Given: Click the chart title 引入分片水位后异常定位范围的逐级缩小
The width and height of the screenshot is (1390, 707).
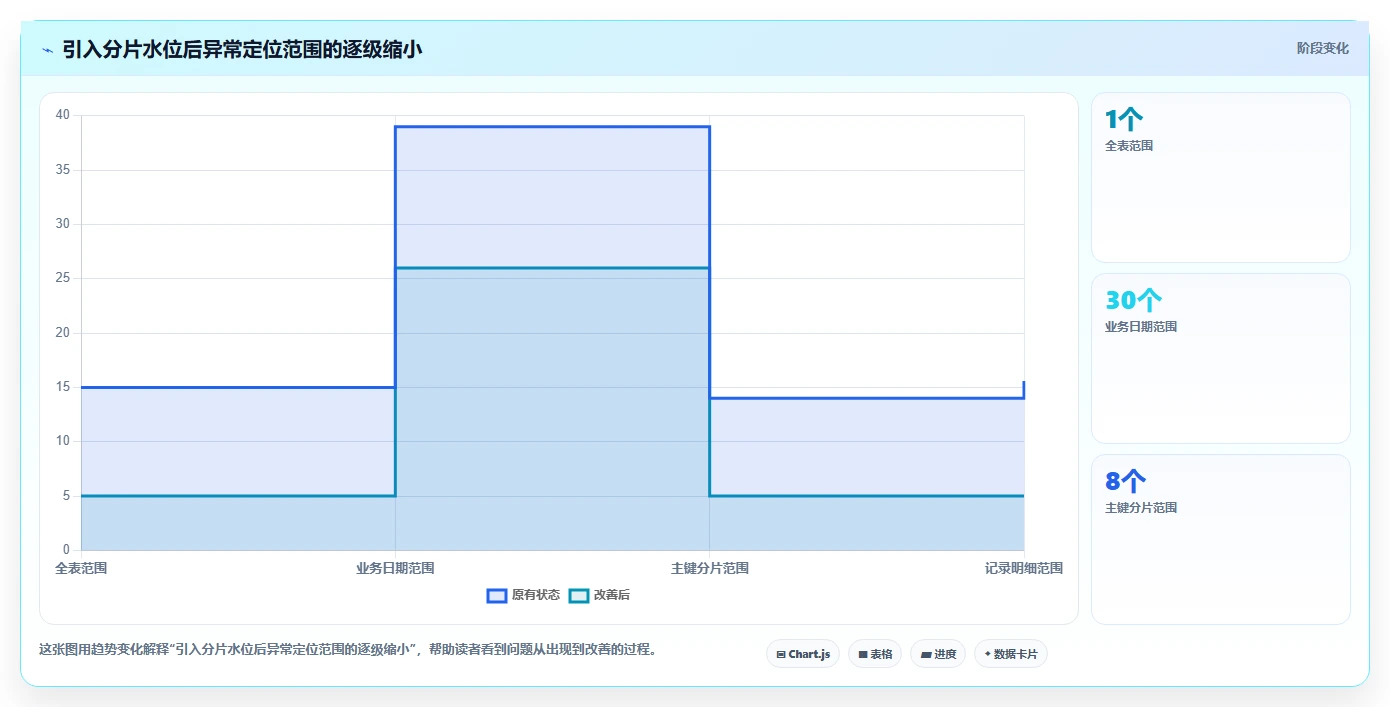Looking at the screenshot, I should pyautogui.click(x=242, y=49).
